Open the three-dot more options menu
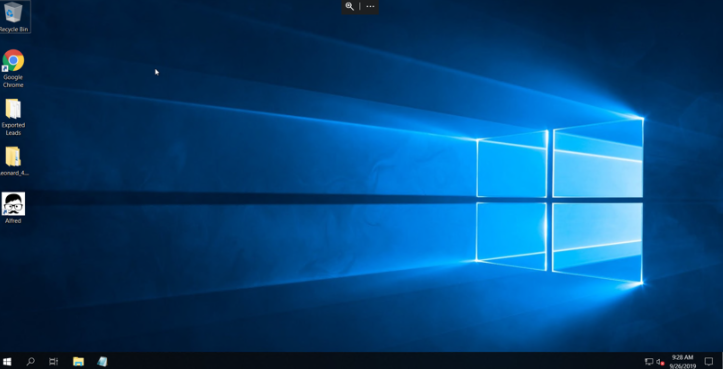The width and height of the screenshot is (724, 369). point(370,6)
